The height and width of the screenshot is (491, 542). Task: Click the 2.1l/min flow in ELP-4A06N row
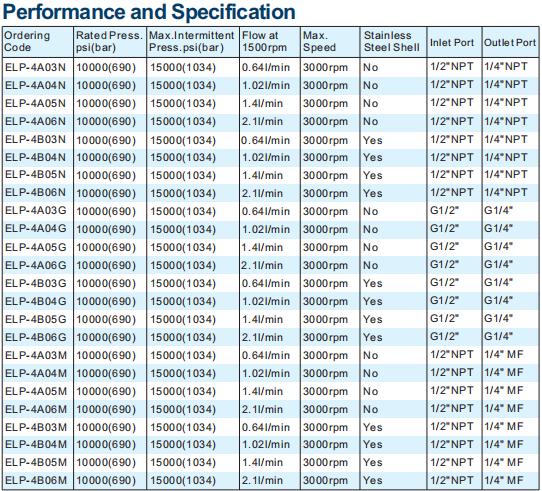[x=262, y=121]
